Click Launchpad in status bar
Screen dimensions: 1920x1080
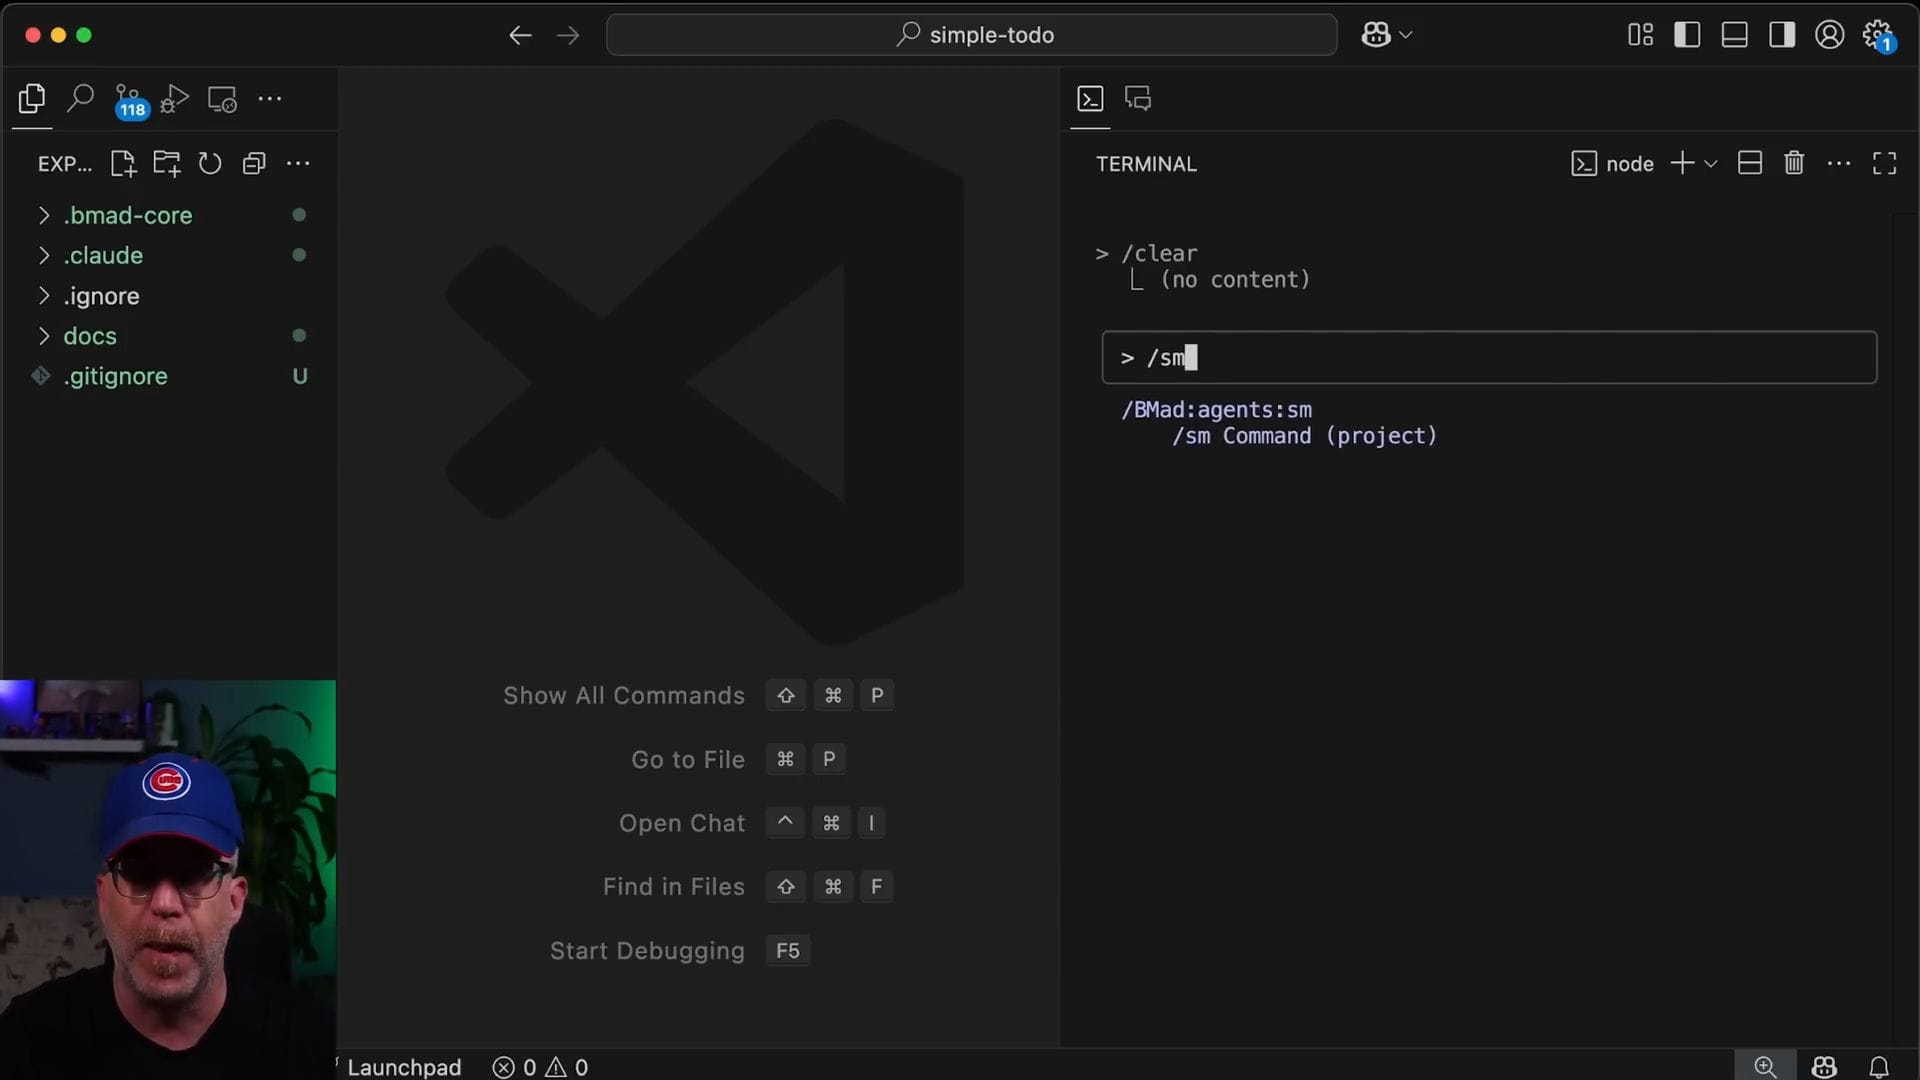(x=403, y=1067)
